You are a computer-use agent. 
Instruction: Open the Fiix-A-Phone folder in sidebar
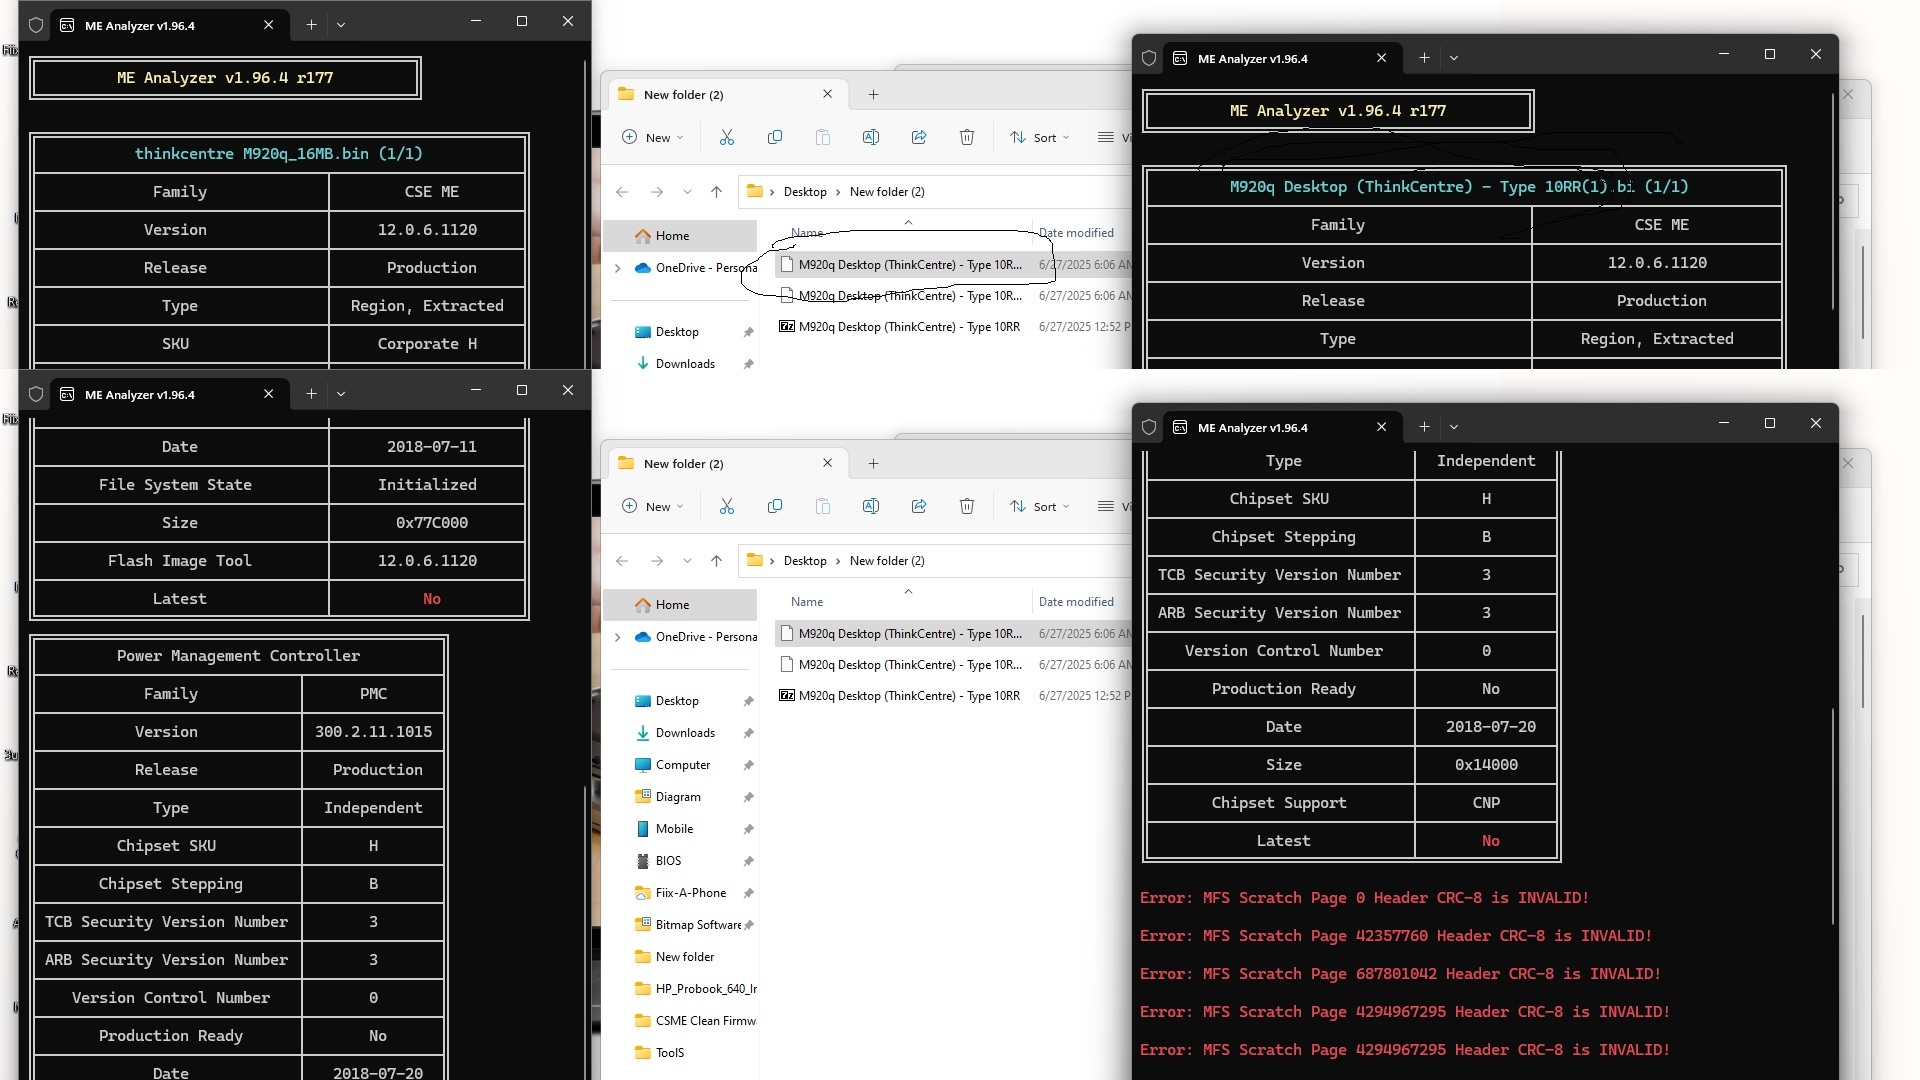(x=690, y=893)
